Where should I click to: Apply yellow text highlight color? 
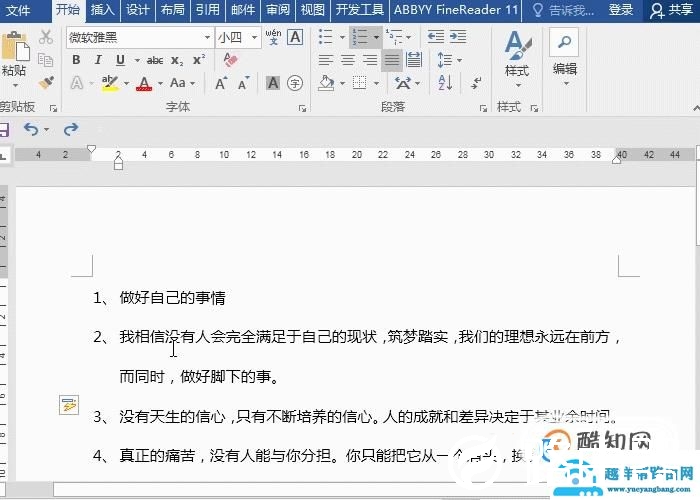coord(110,83)
